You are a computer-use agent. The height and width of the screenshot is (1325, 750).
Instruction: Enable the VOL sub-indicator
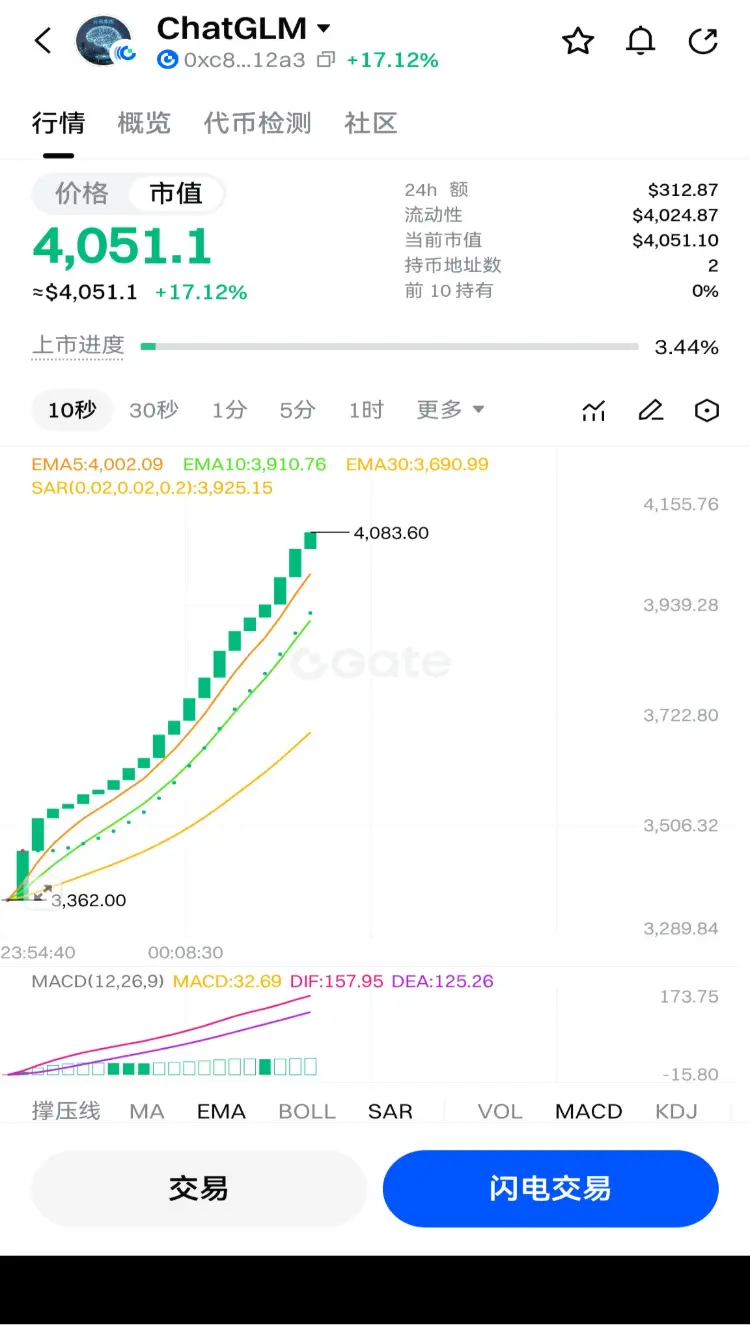[x=500, y=1111]
